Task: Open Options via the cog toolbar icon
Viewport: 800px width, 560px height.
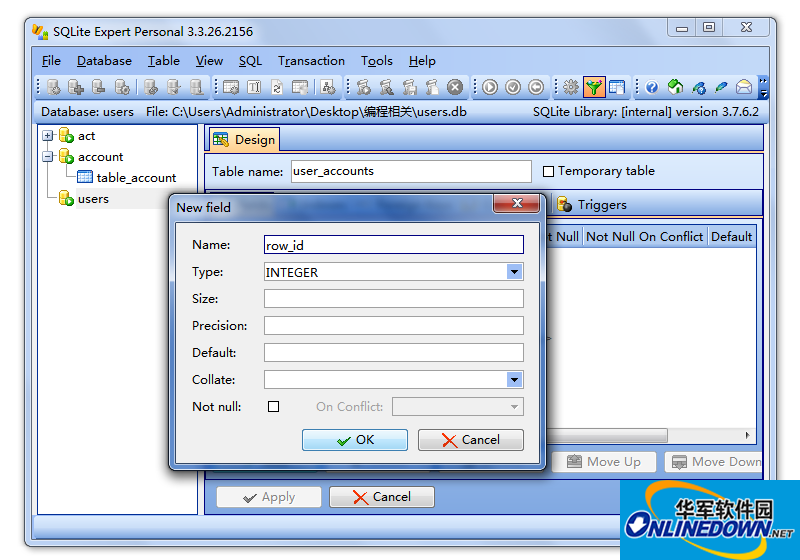Action: [x=570, y=87]
